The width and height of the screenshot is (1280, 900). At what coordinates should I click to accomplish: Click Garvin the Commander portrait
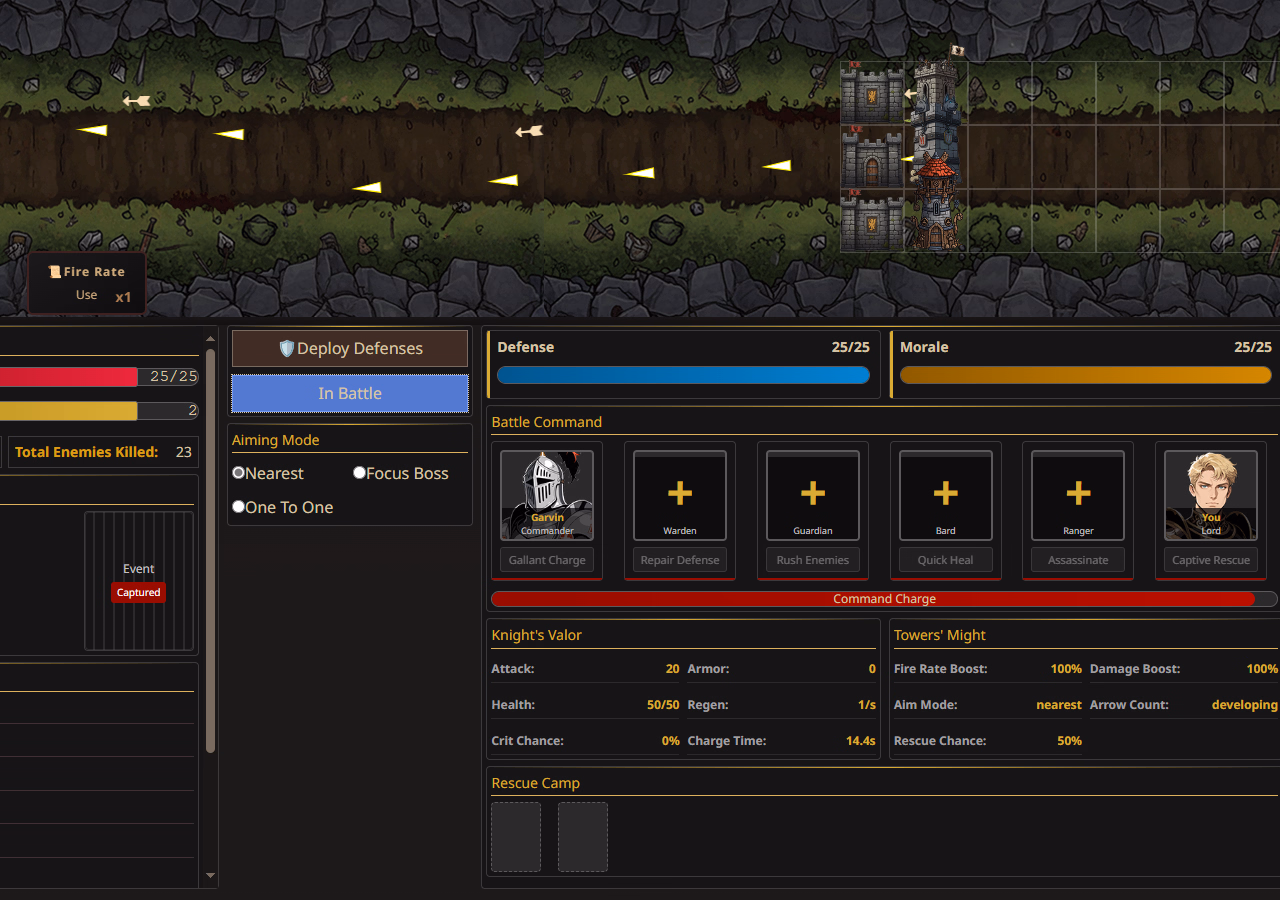[x=546, y=494]
